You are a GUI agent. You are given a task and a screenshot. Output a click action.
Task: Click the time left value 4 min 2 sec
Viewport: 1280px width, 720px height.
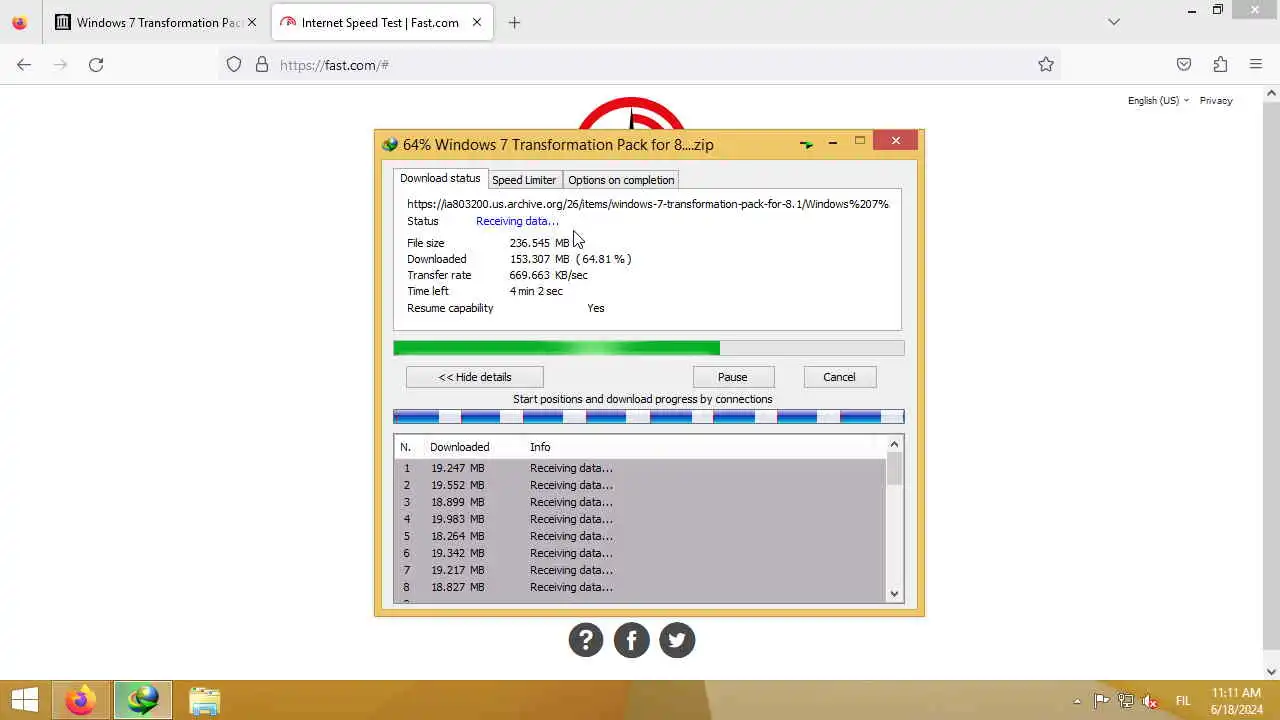pyautogui.click(x=536, y=291)
